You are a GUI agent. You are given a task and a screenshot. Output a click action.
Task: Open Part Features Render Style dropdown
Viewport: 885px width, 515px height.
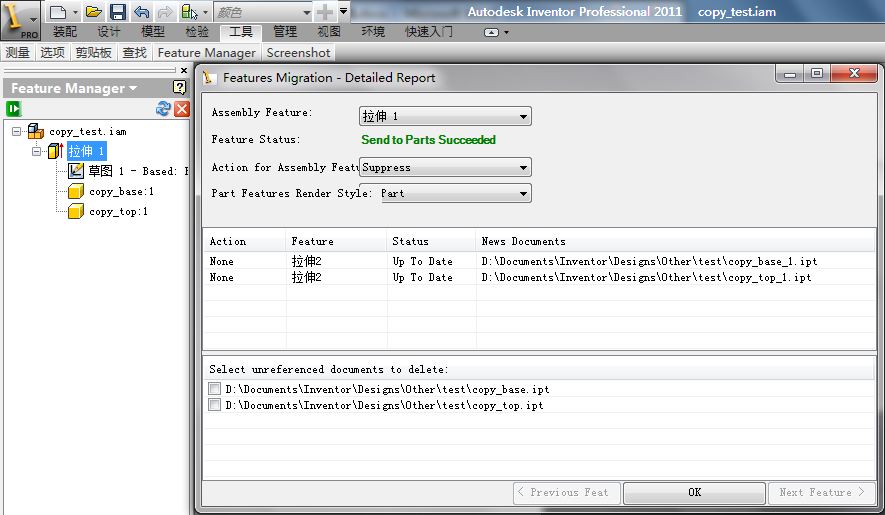(x=445, y=193)
